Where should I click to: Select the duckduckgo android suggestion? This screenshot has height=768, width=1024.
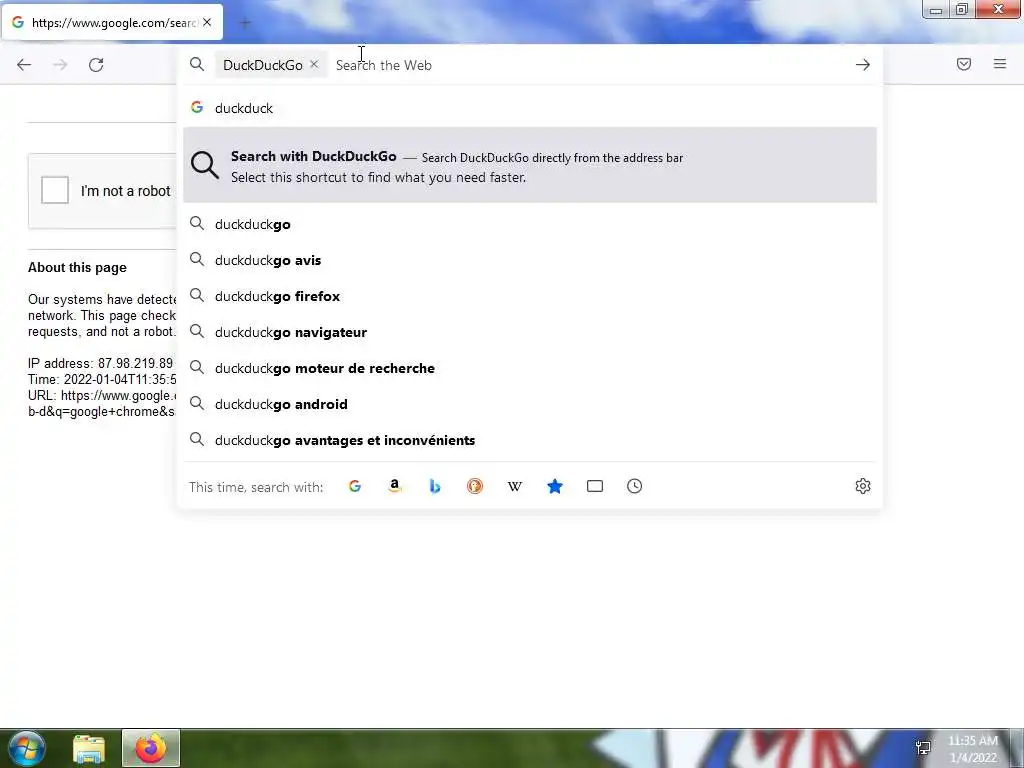(x=530, y=404)
